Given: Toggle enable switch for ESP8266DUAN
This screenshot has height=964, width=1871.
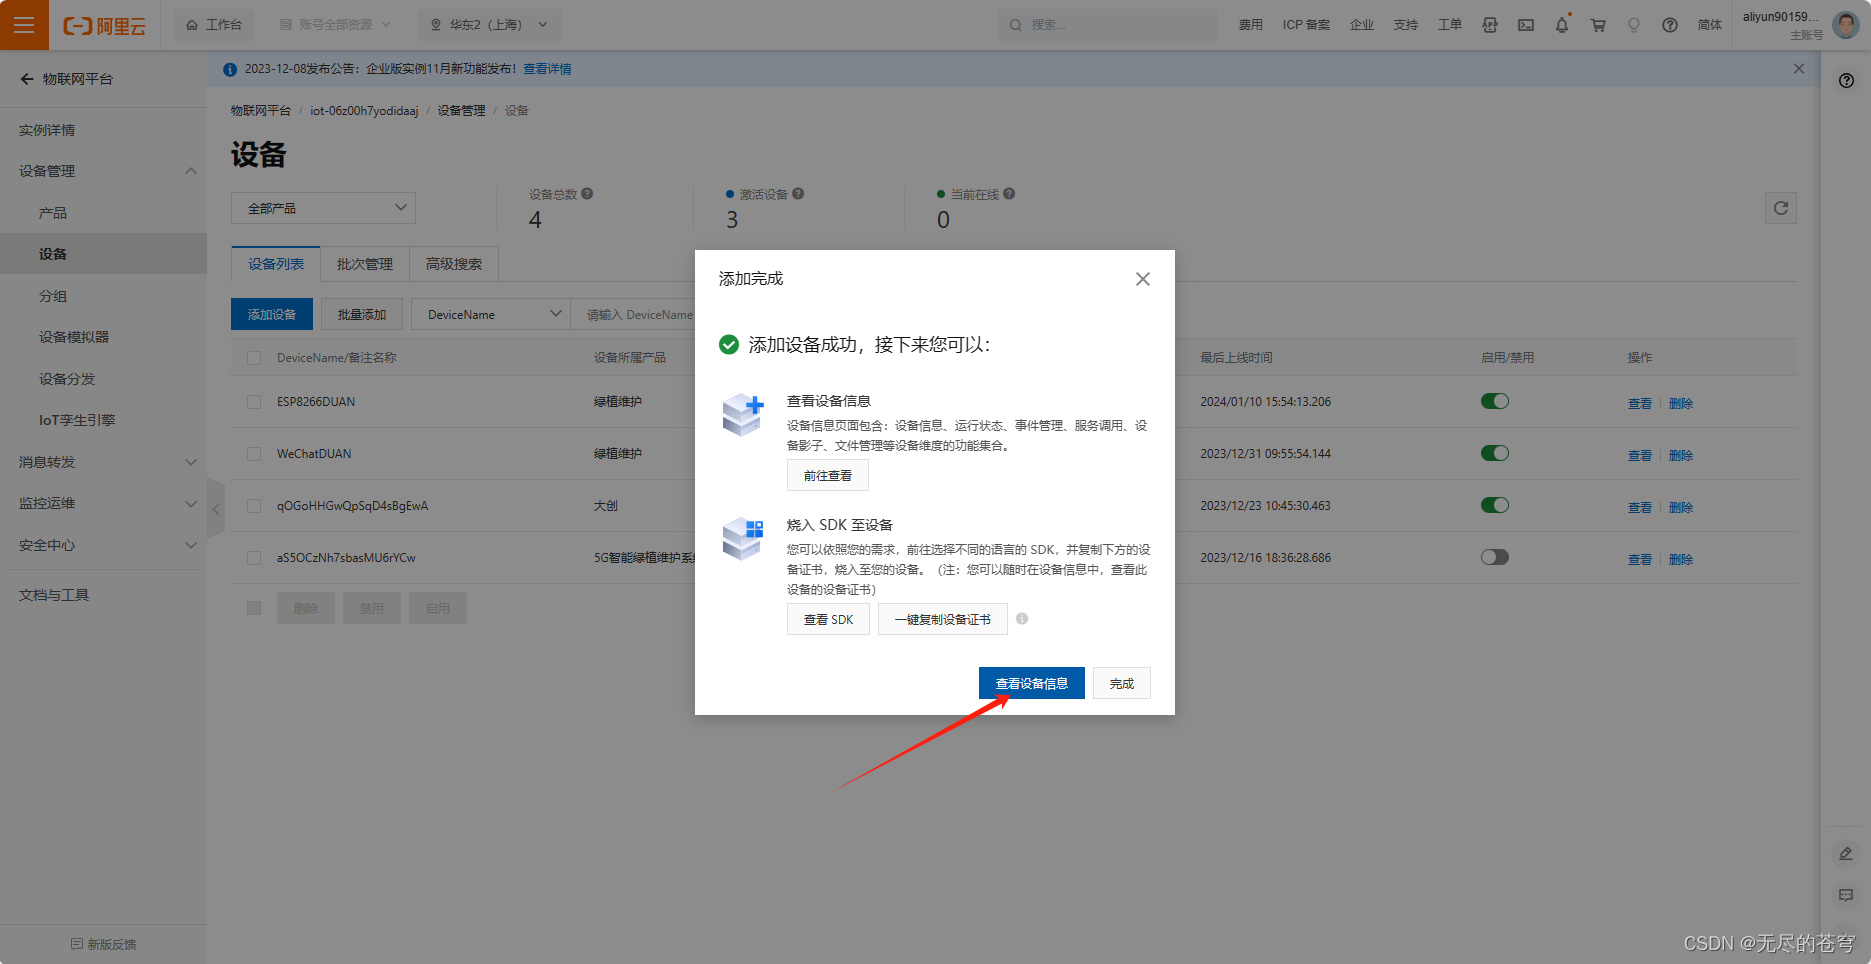Looking at the screenshot, I should tap(1495, 401).
